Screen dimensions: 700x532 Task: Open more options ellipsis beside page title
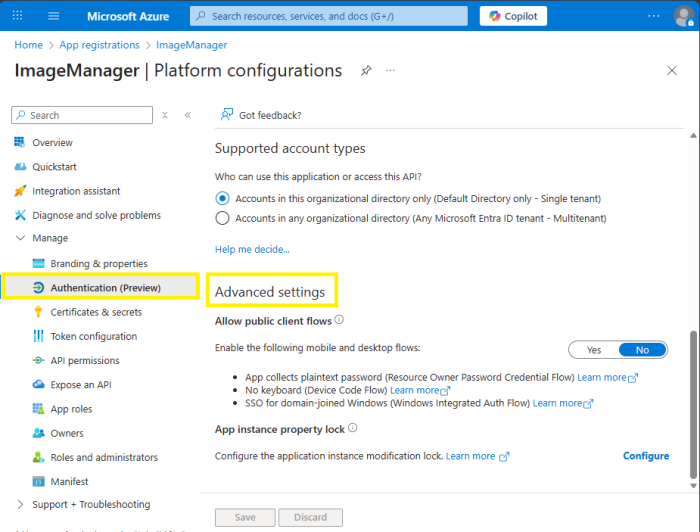coord(391,71)
